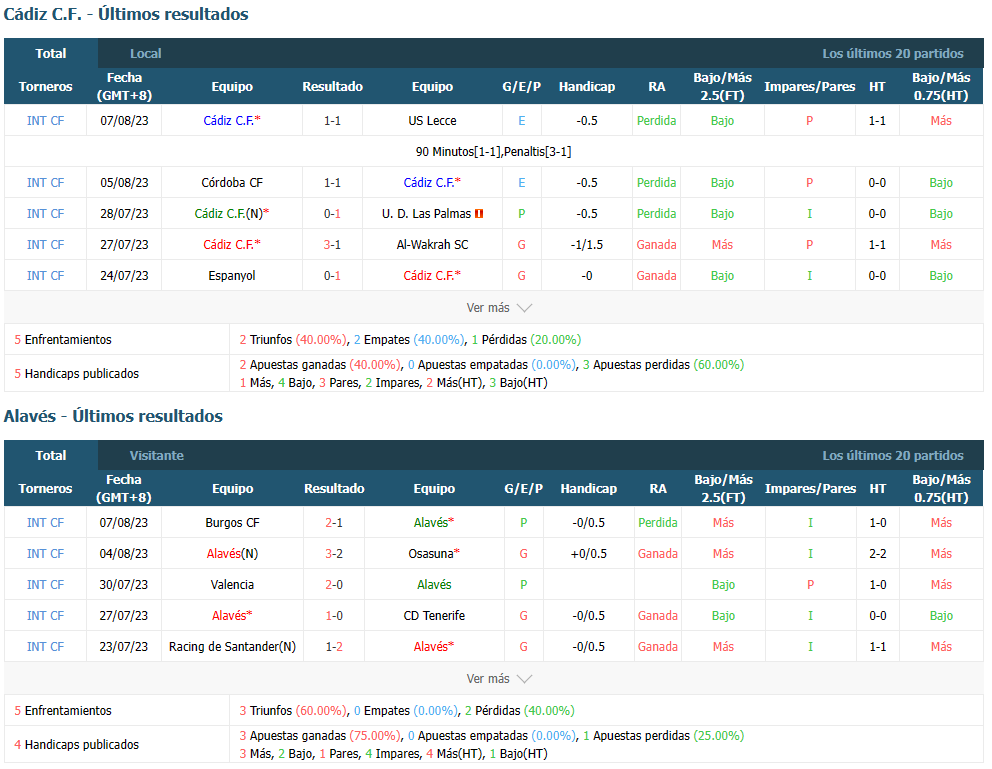Open INT CF link for 28/07/23 Las Palmas match
Image resolution: width=992 pixels, height=769 pixels.
pyautogui.click(x=46, y=214)
